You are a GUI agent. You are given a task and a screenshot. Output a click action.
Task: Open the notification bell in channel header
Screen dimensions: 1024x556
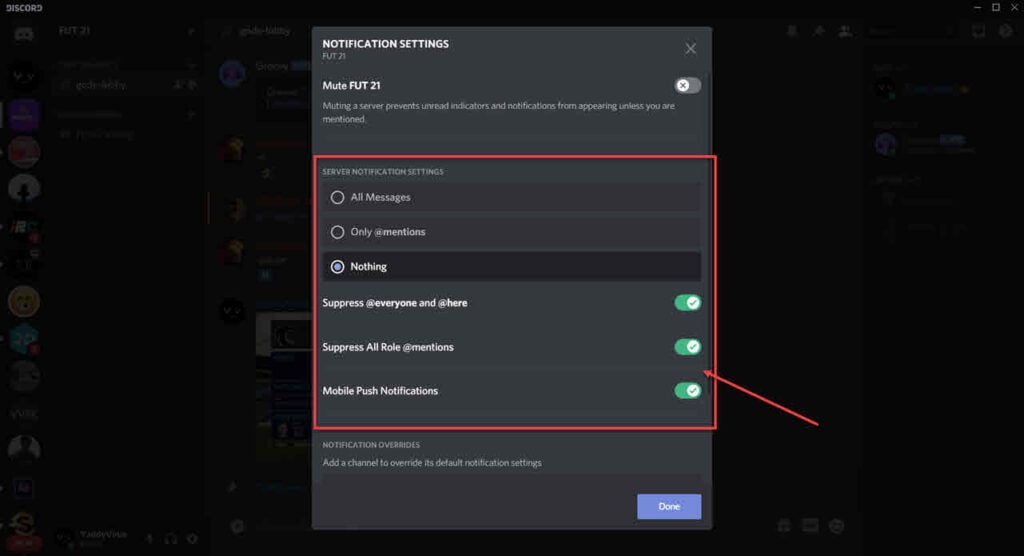(792, 31)
